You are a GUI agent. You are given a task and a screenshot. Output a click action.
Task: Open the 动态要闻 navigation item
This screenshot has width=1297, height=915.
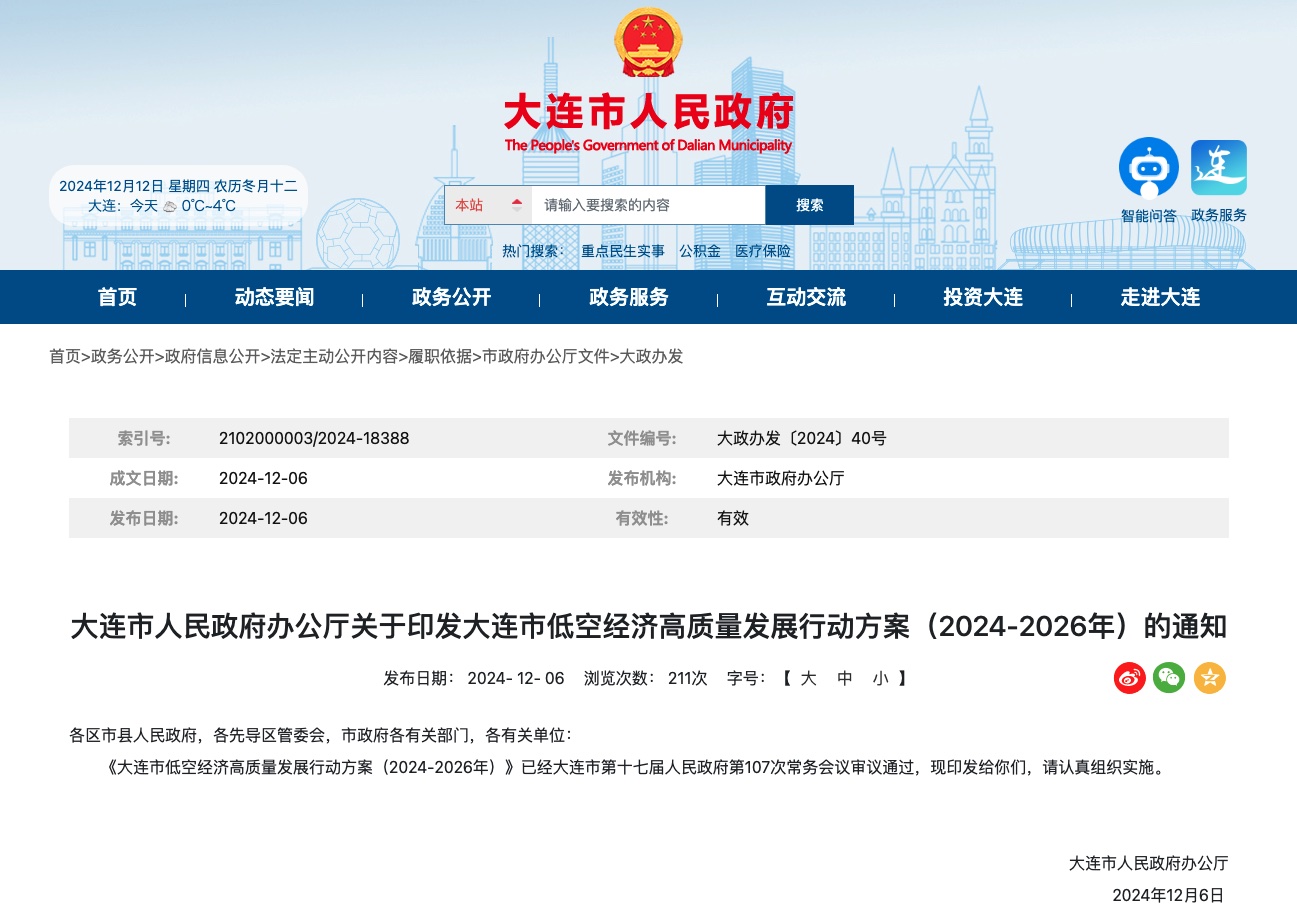point(274,297)
